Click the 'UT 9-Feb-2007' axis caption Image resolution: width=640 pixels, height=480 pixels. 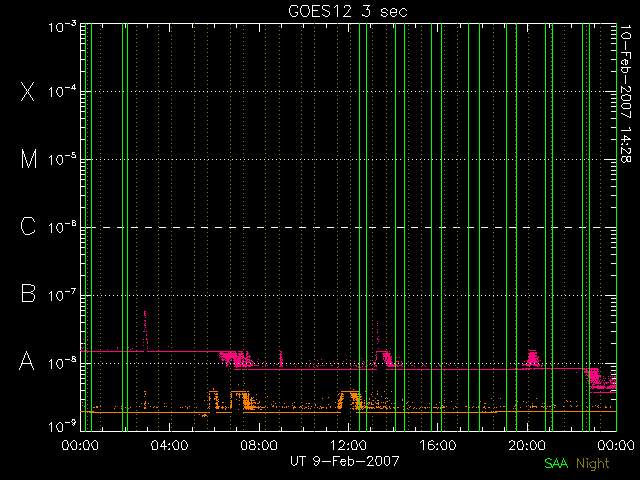pyautogui.click(x=344, y=461)
